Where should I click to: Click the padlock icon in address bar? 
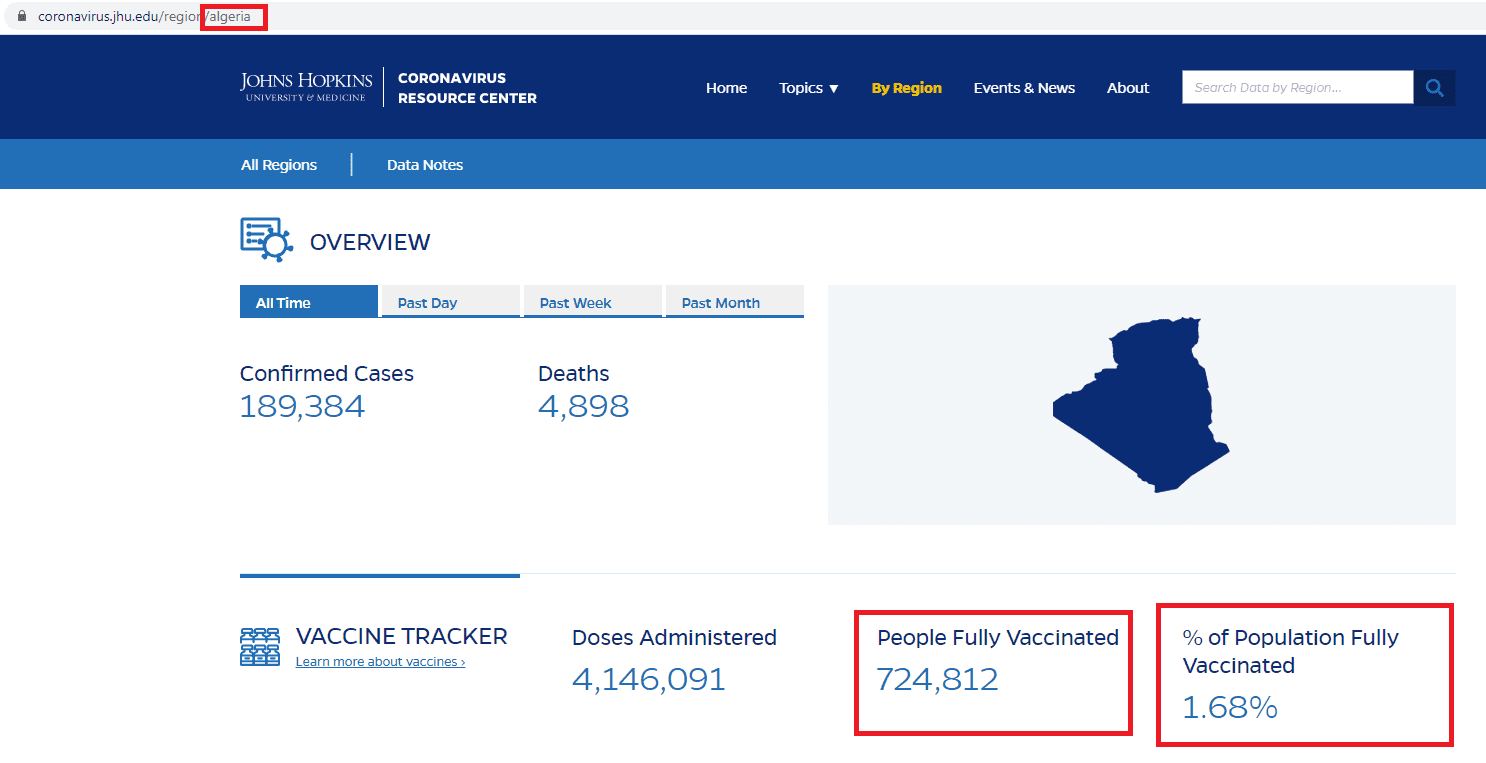[22, 17]
